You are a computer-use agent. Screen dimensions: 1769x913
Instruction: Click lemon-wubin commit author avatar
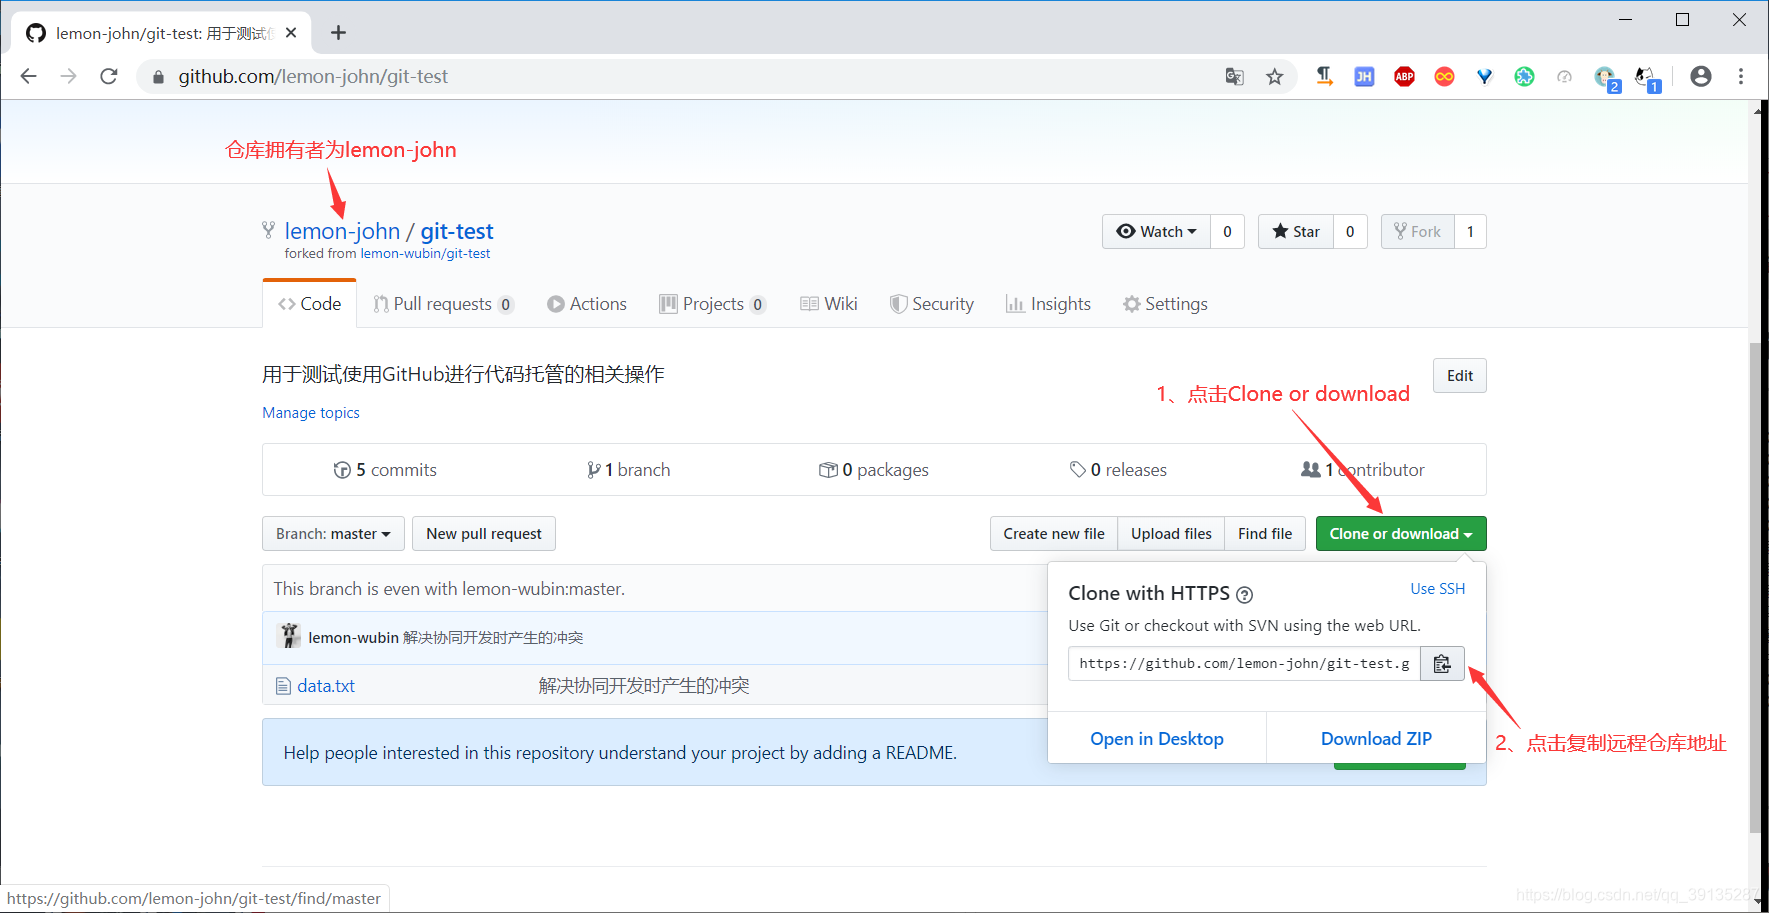coord(289,636)
